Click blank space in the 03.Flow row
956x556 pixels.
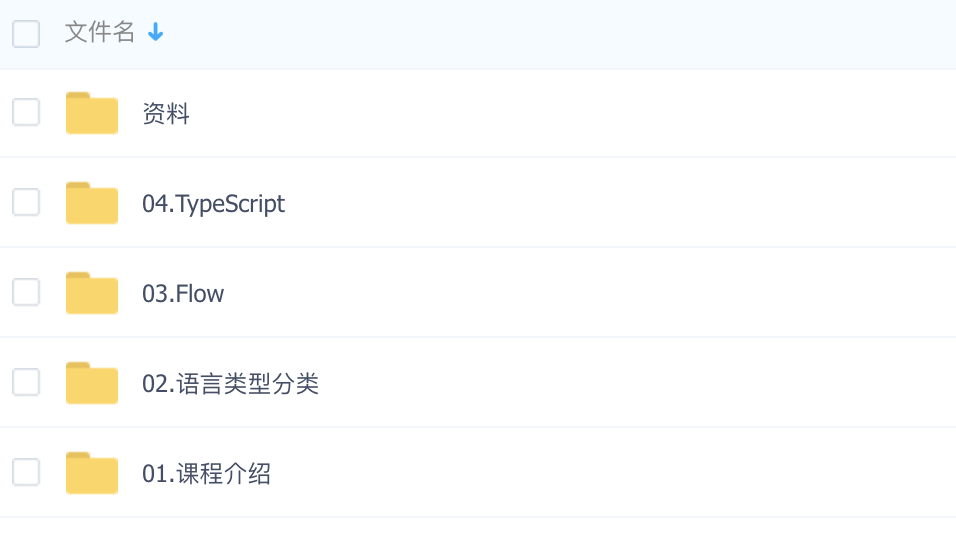pos(585,293)
